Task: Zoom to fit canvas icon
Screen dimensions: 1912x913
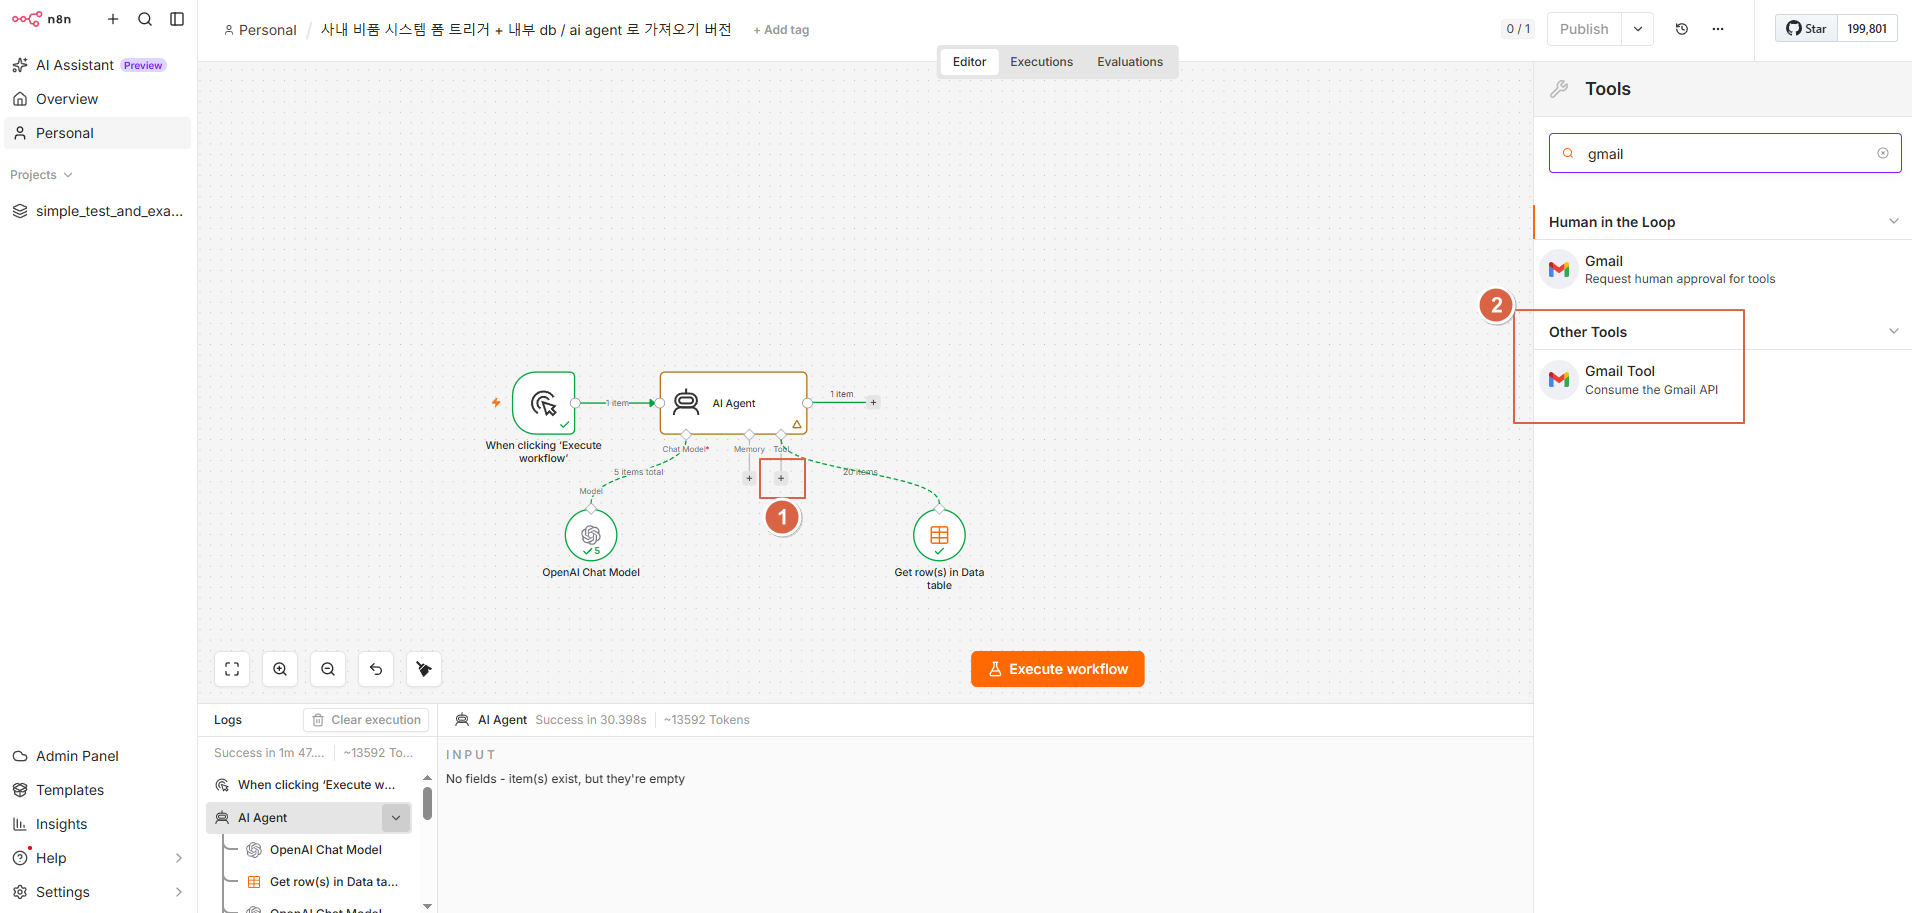Action: click(232, 669)
